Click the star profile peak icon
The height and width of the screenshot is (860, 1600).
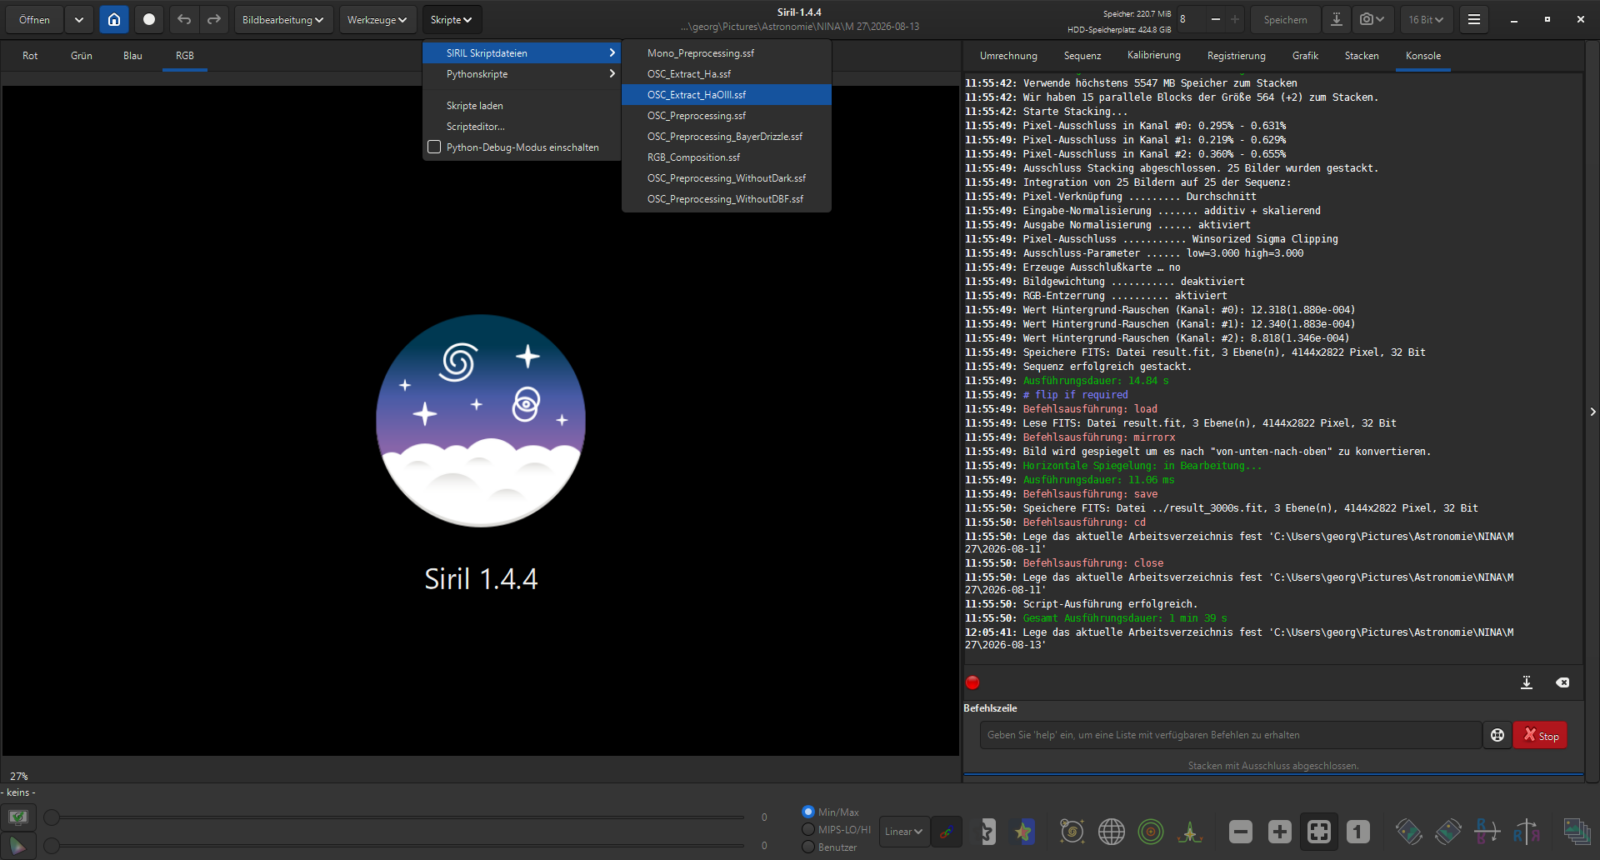[1190, 831]
